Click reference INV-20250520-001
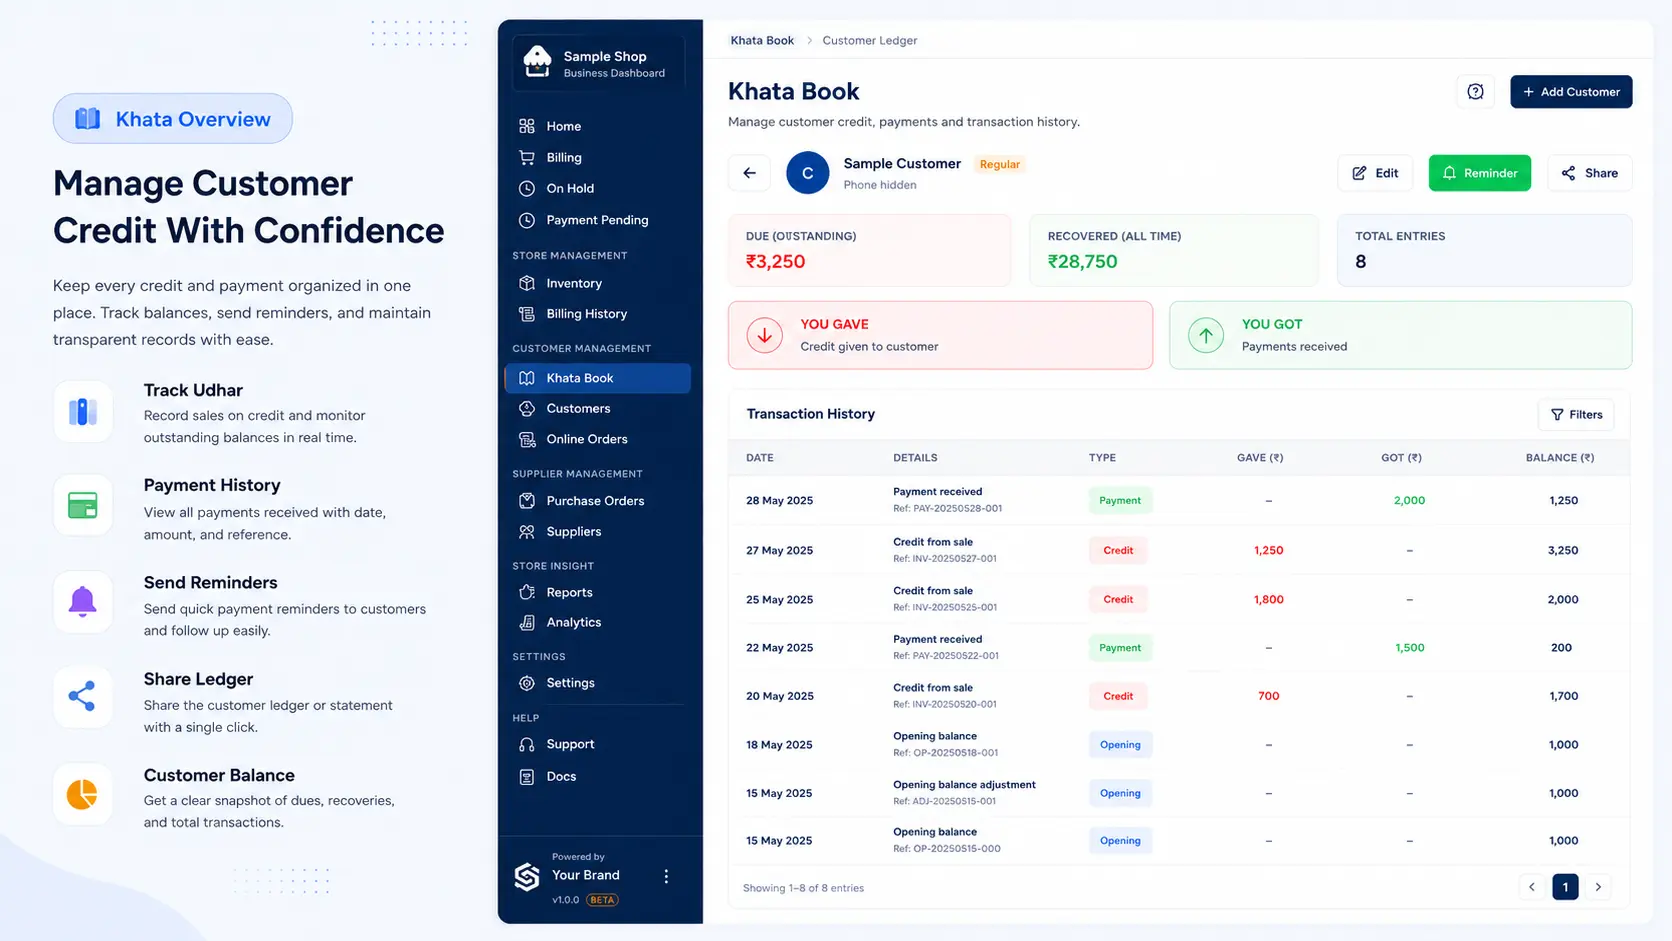The width and height of the screenshot is (1672, 941). (x=945, y=704)
